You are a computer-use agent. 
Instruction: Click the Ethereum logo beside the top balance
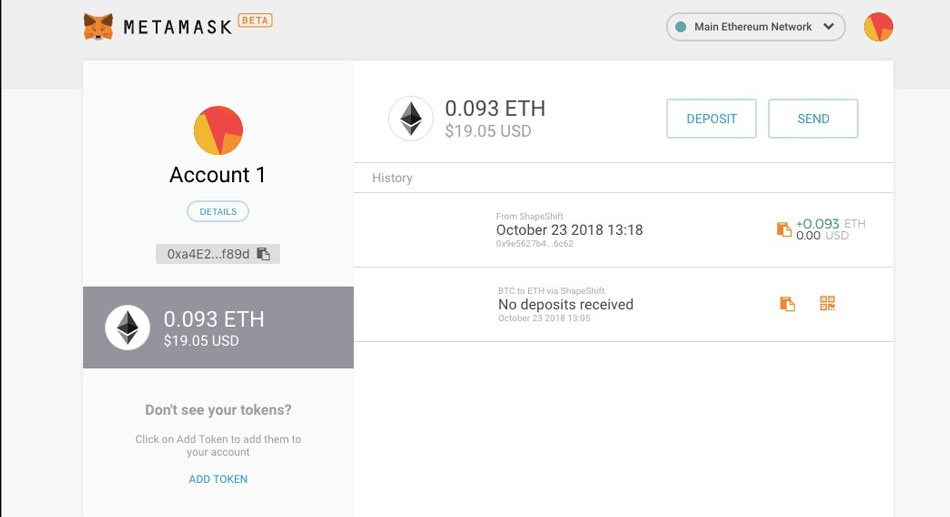(x=411, y=118)
